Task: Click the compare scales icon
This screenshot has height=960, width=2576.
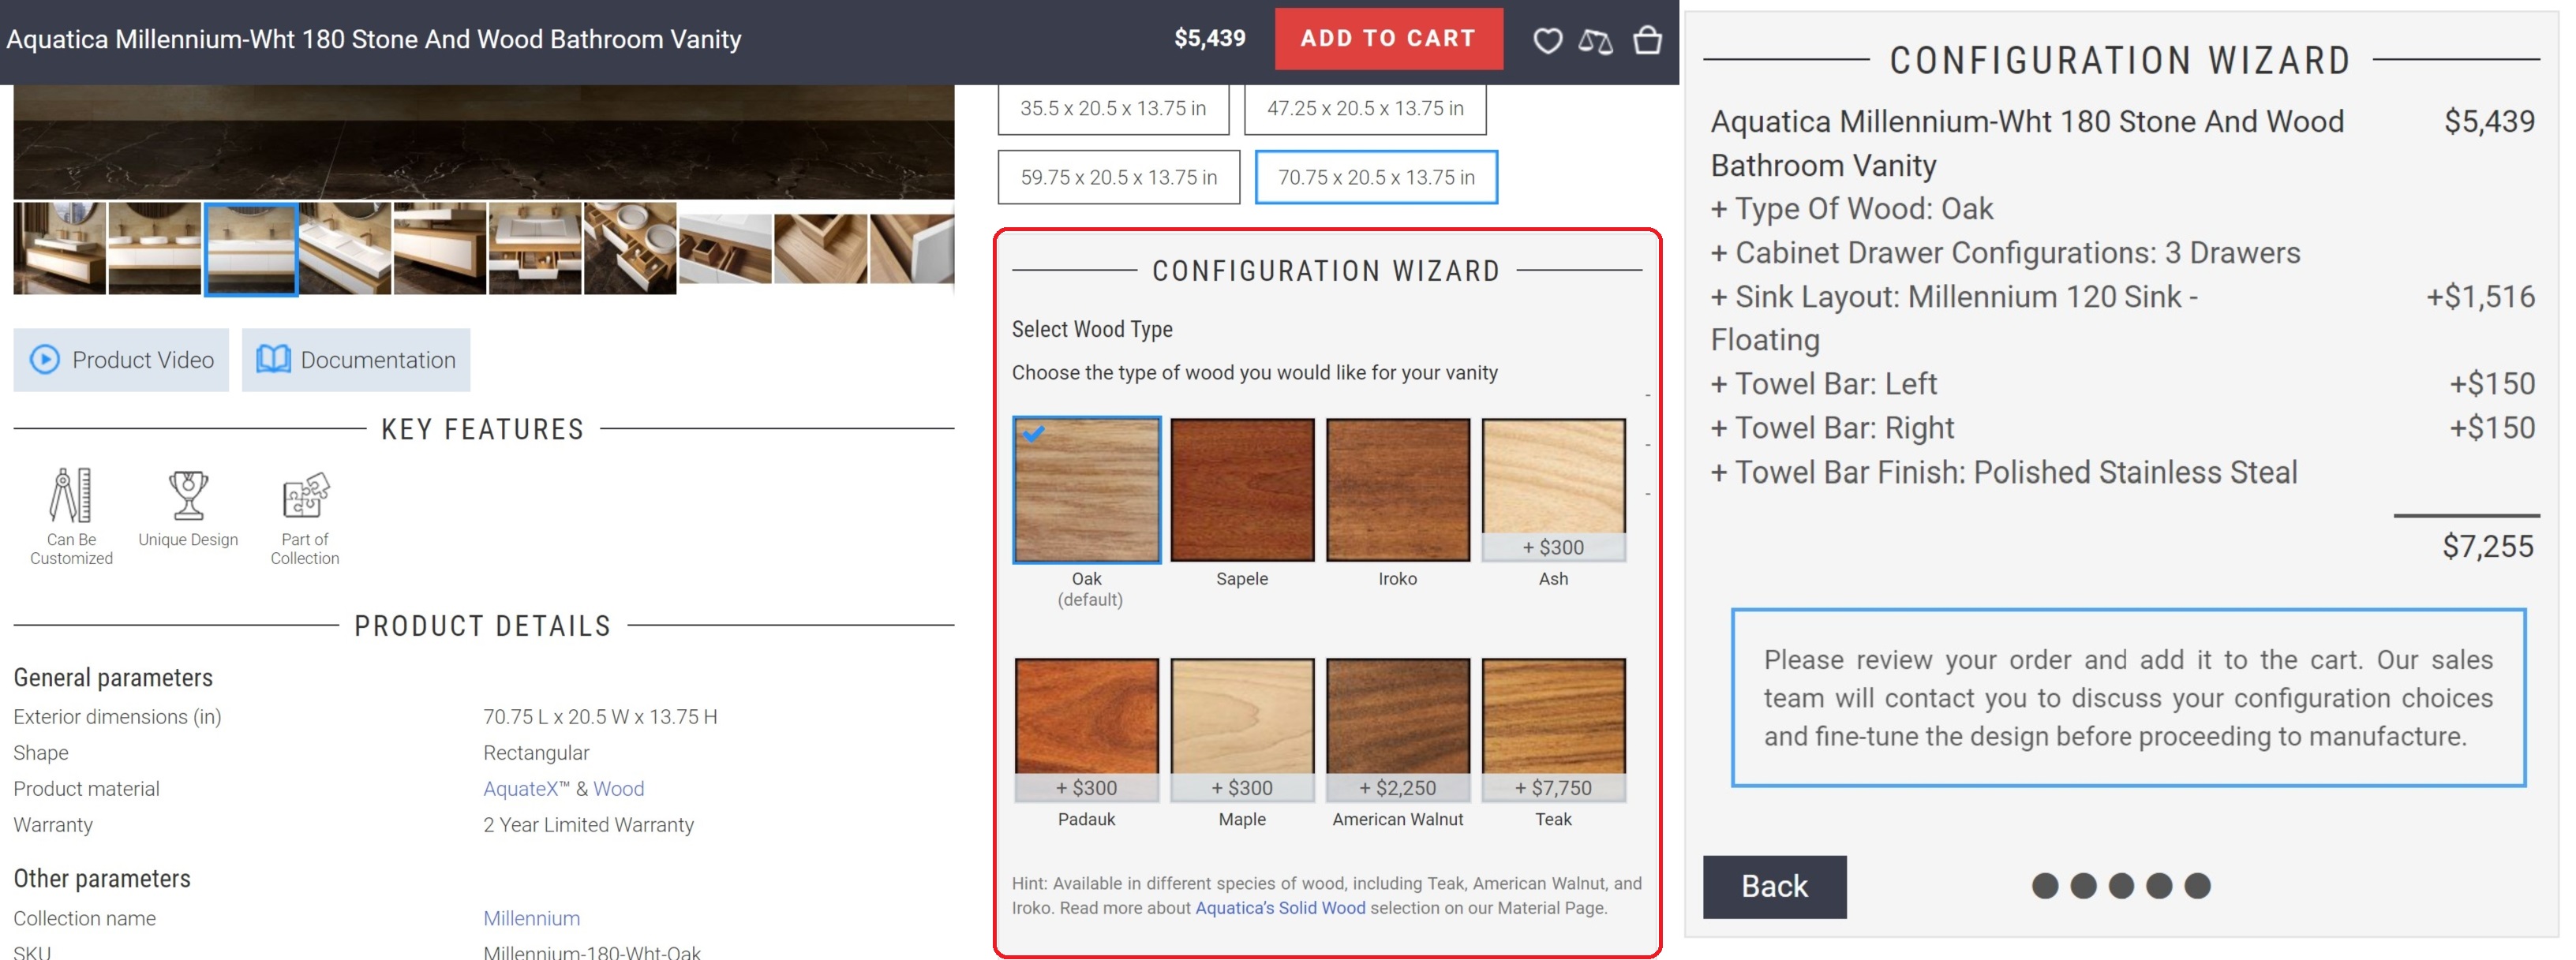Action: tap(1595, 41)
